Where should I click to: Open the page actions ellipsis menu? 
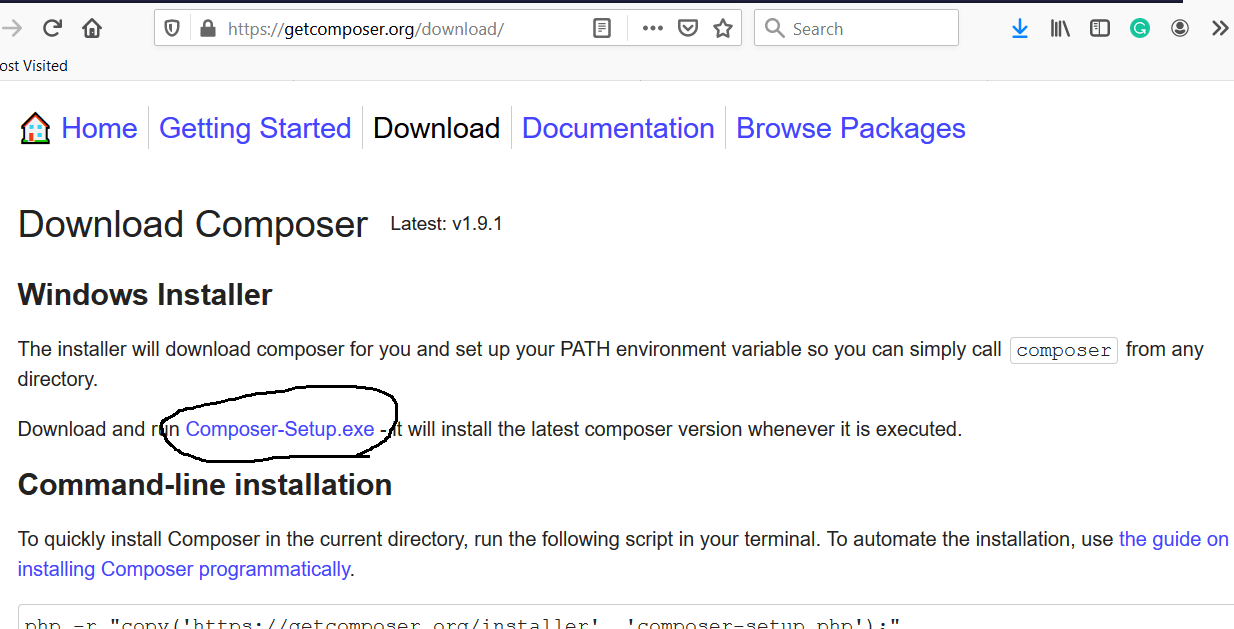coord(652,27)
